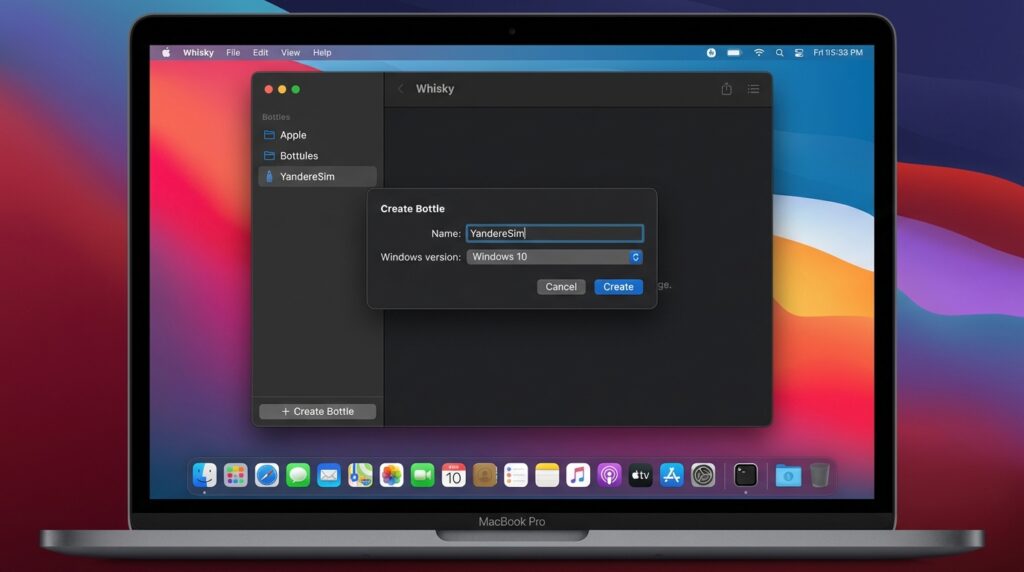This screenshot has height=572, width=1024.
Task: Click the bottle Name text field
Action: 554,233
